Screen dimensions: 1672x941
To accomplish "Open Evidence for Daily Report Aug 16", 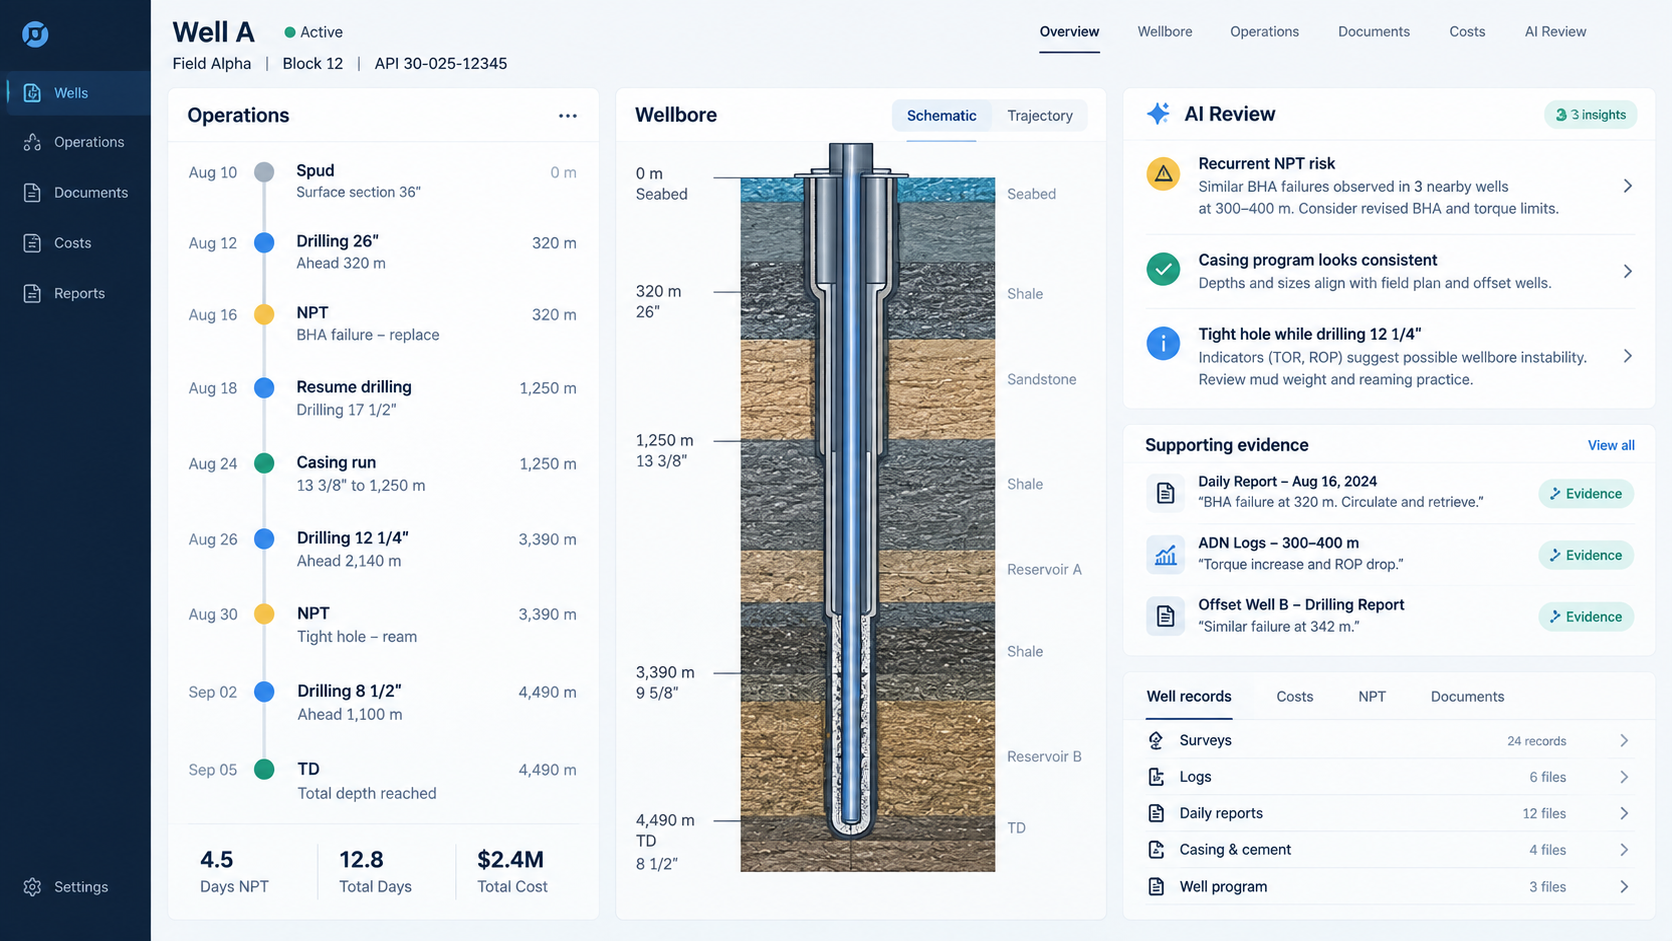I will coord(1586,494).
